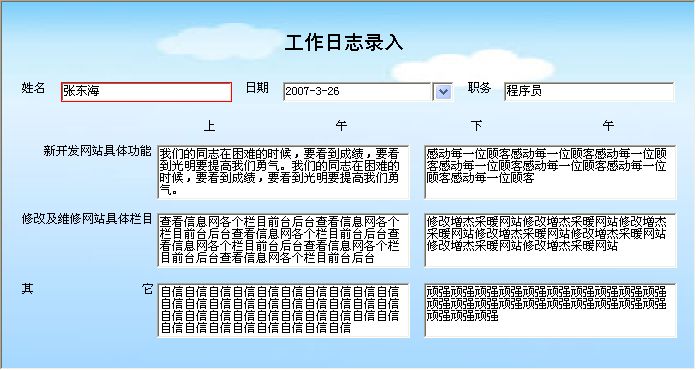696x370 pixels.
Task: Click the 新开发网站具体功能 row label
Action: [98, 151]
